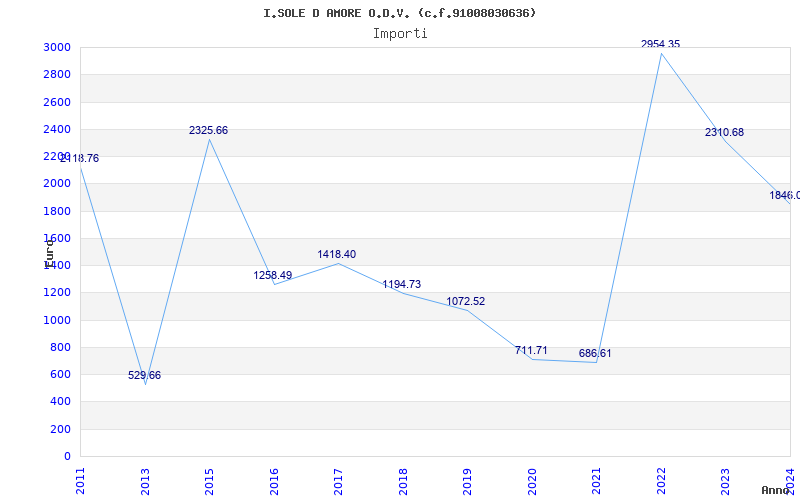Select the 2954.35 data label
This screenshot has height=500, width=800.
(660, 44)
